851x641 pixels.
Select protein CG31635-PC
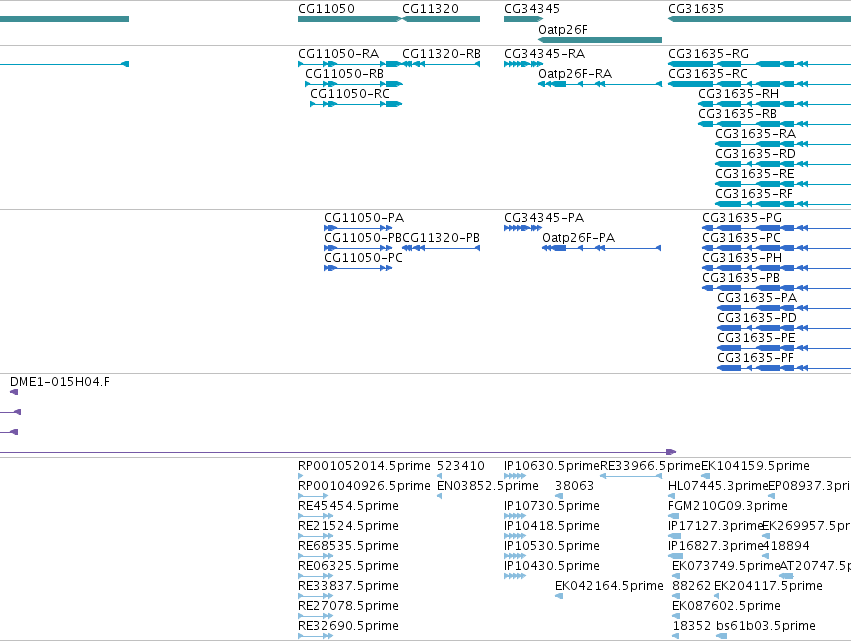click(x=741, y=238)
